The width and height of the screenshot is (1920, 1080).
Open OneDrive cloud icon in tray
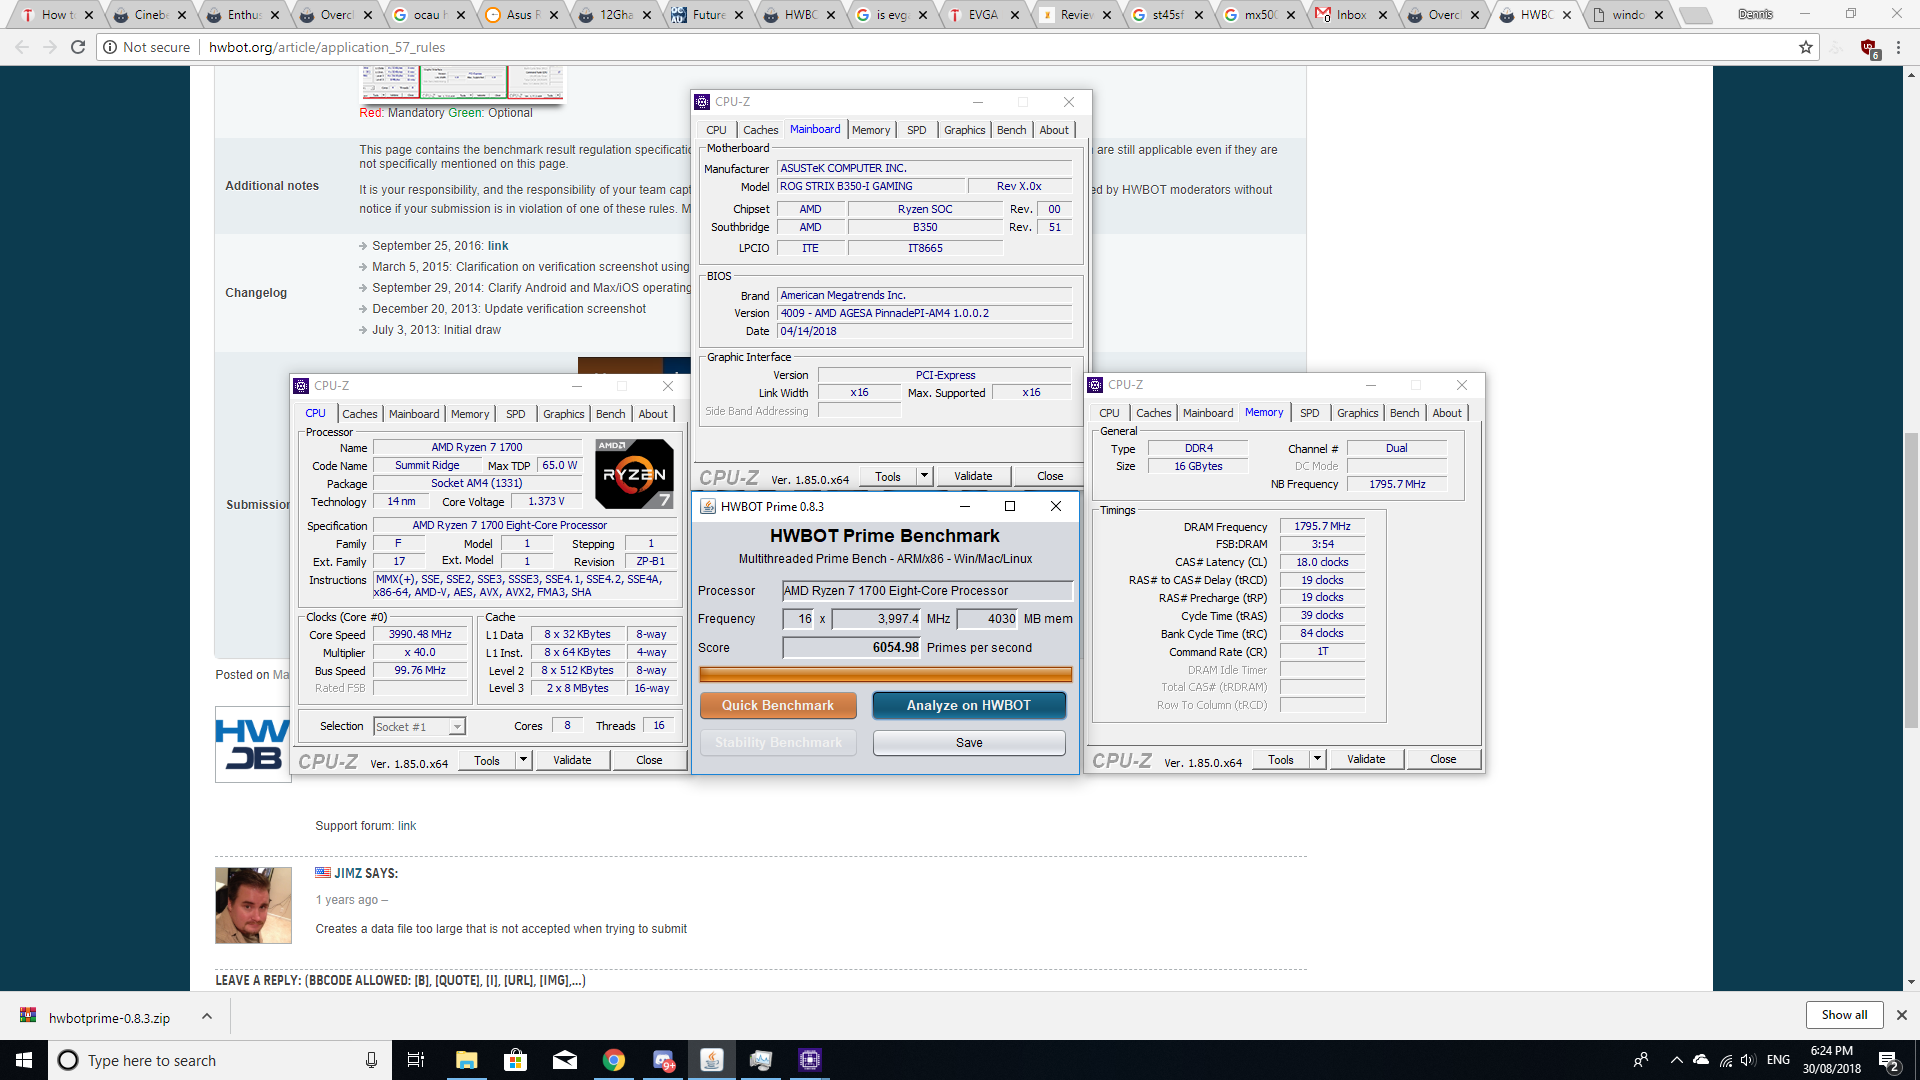coord(1701,1060)
